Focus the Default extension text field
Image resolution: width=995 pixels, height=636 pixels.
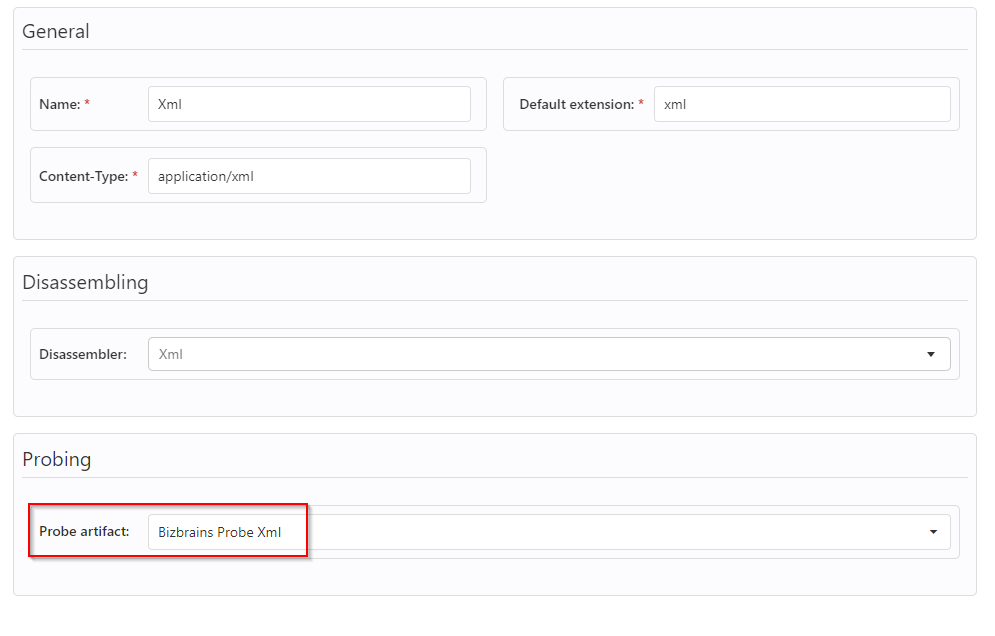point(801,104)
